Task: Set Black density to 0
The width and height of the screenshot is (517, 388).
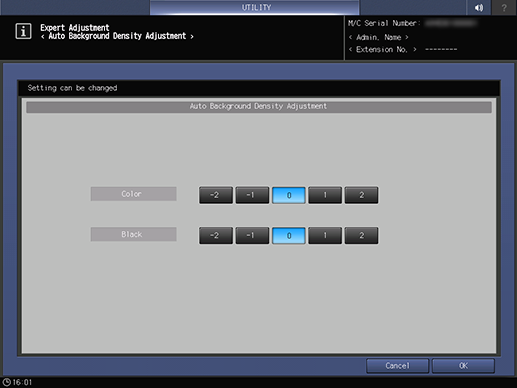Action: (x=289, y=236)
